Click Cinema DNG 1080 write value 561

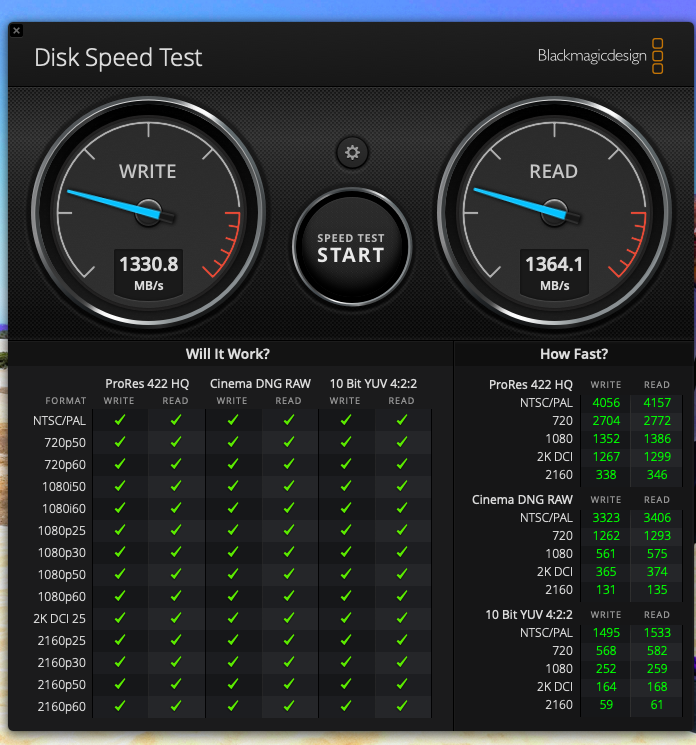[x=606, y=554]
